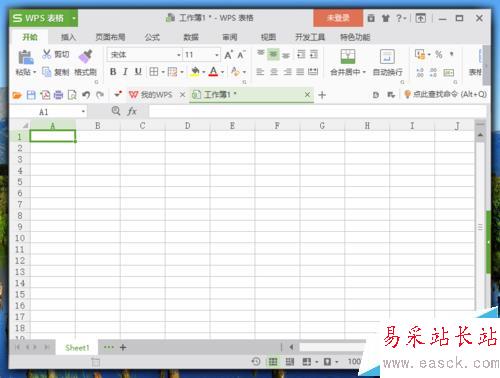Switch to the View tab
The width and height of the screenshot is (500, 378).
click(x=268, y=37)
